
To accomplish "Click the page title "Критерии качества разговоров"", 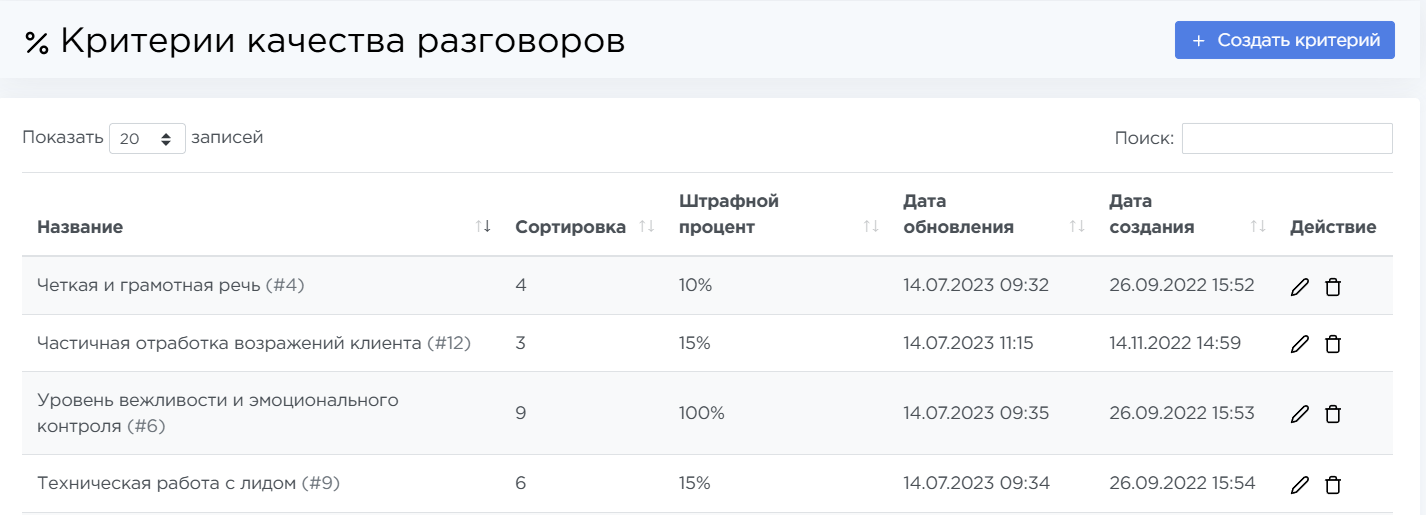I will coord(342,42).
